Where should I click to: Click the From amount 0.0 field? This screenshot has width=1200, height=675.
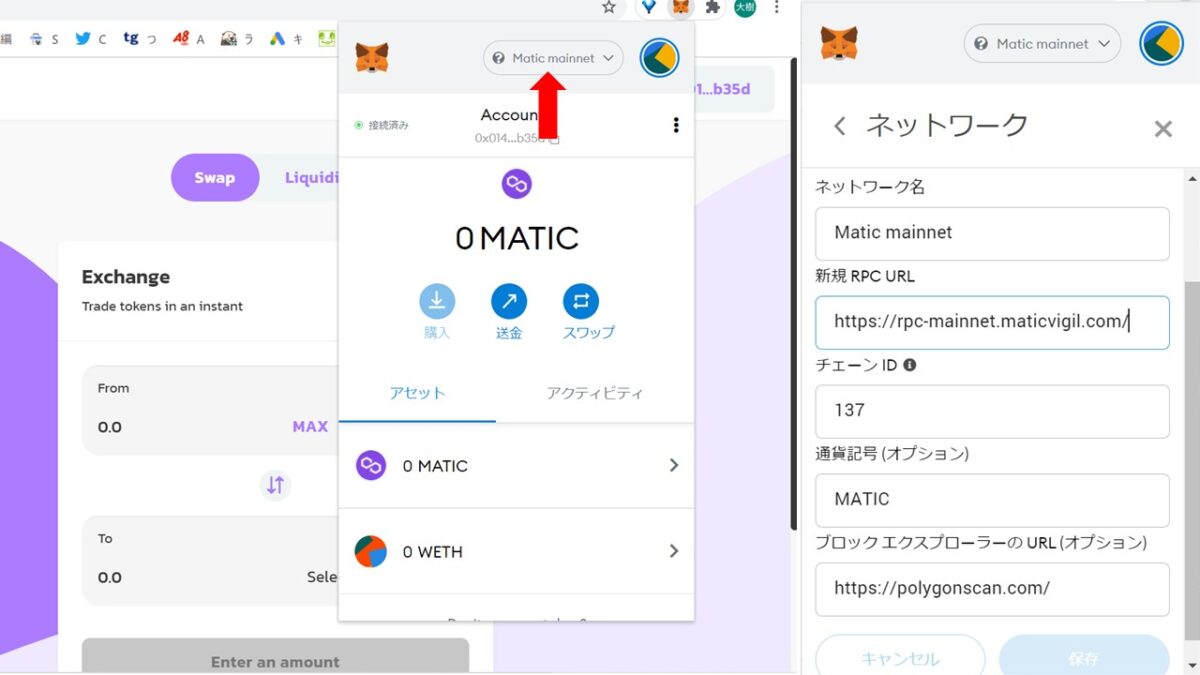(x=110, y=427)
